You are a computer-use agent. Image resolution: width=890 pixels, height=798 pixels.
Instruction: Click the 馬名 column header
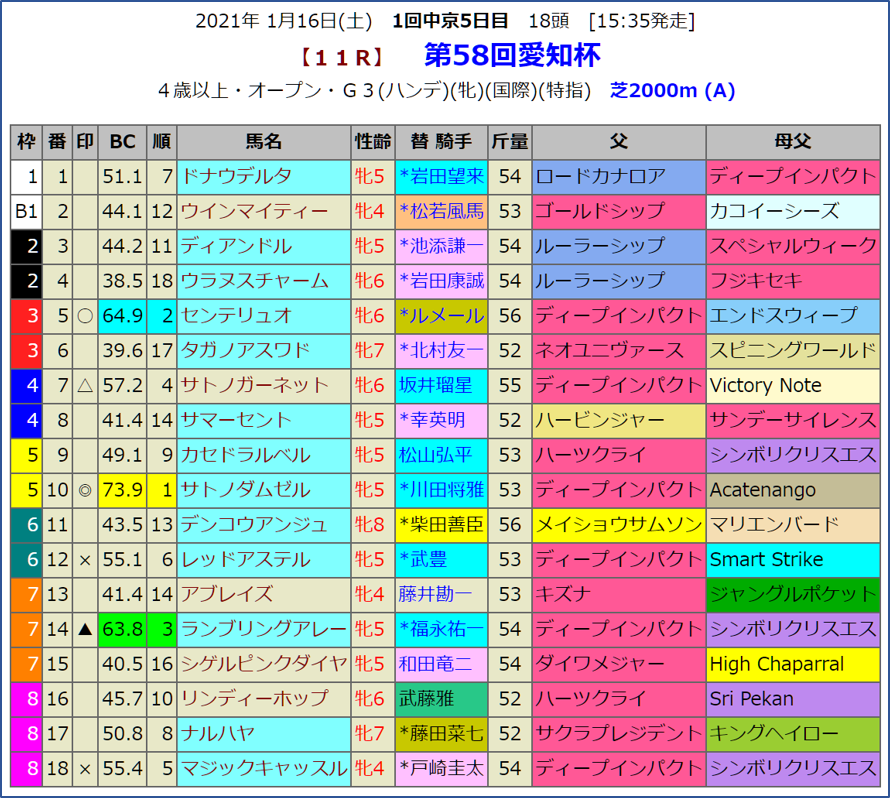(263, 142)
